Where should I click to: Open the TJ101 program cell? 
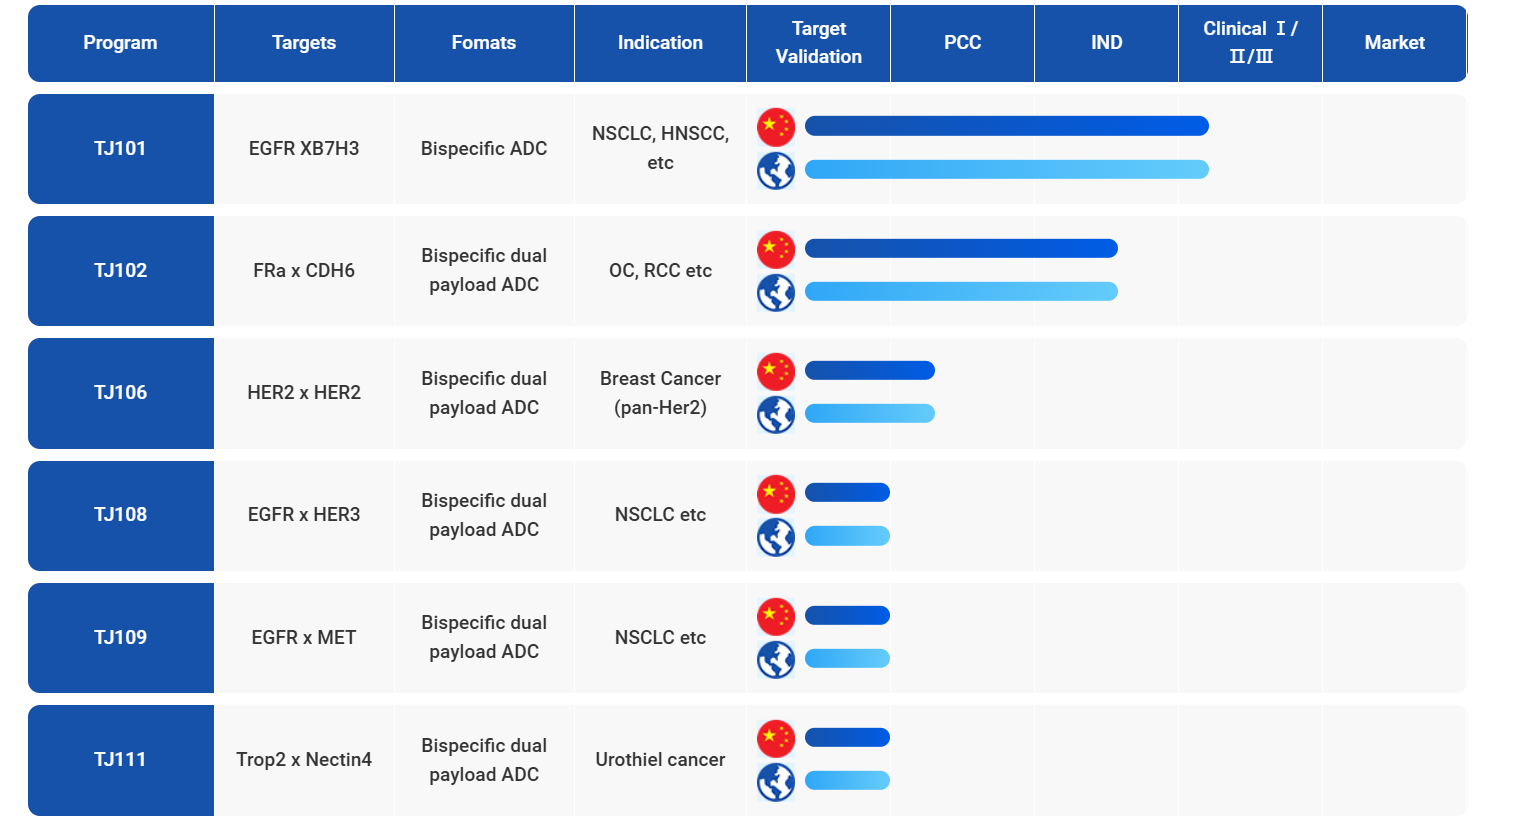point(120,149)
